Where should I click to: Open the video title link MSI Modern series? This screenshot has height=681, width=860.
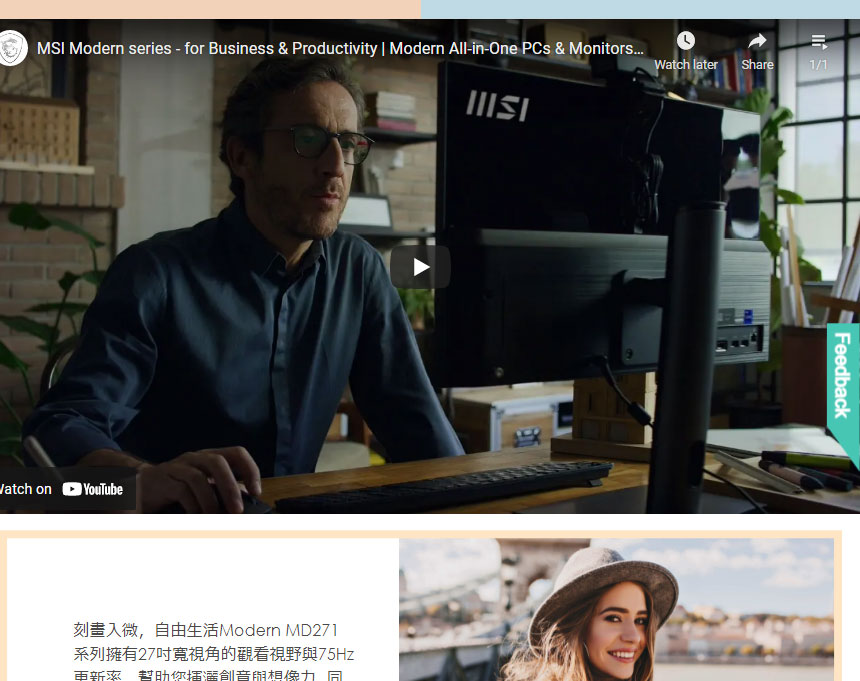click(x=340, y=48)
